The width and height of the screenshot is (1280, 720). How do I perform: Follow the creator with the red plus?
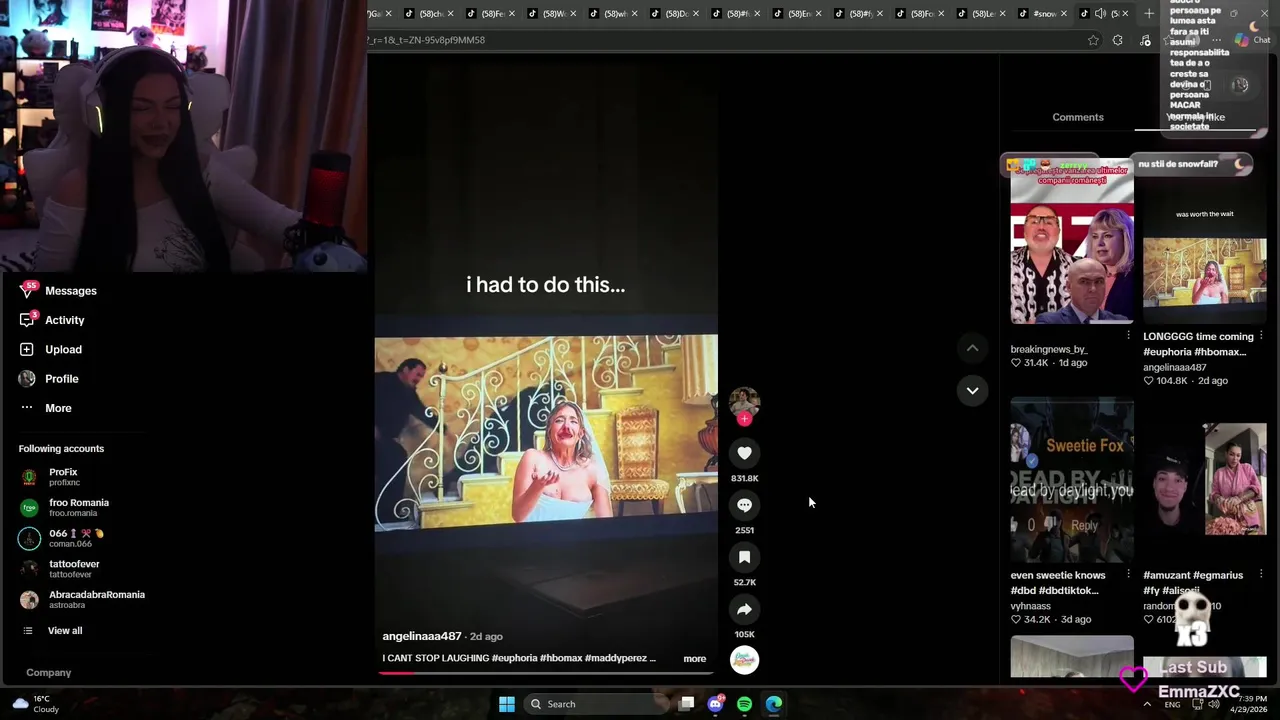coord(744,419)
